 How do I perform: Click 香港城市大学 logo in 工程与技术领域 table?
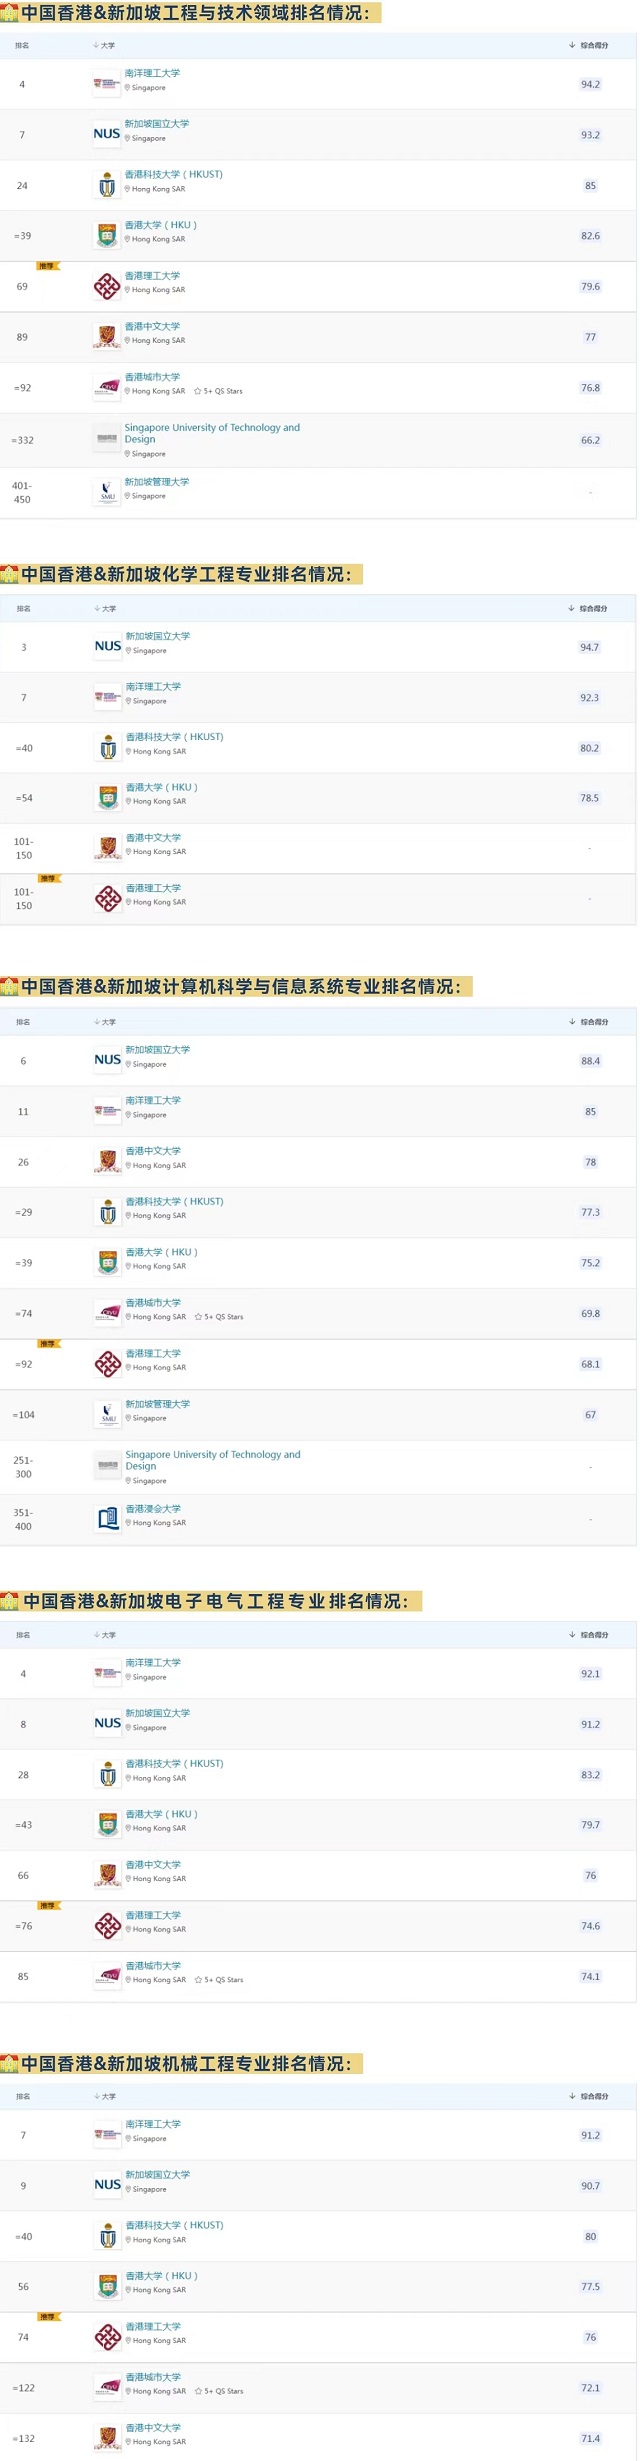[x=107, y=388]
